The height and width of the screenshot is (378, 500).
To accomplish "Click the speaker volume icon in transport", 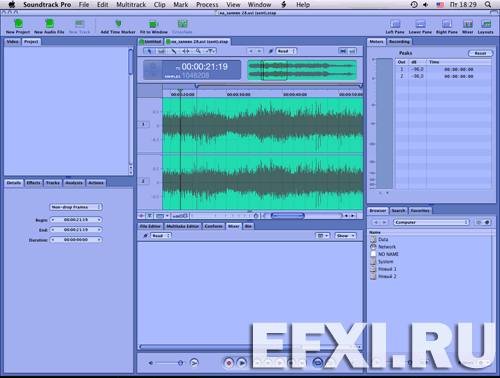I will click(x=151, y=363).
